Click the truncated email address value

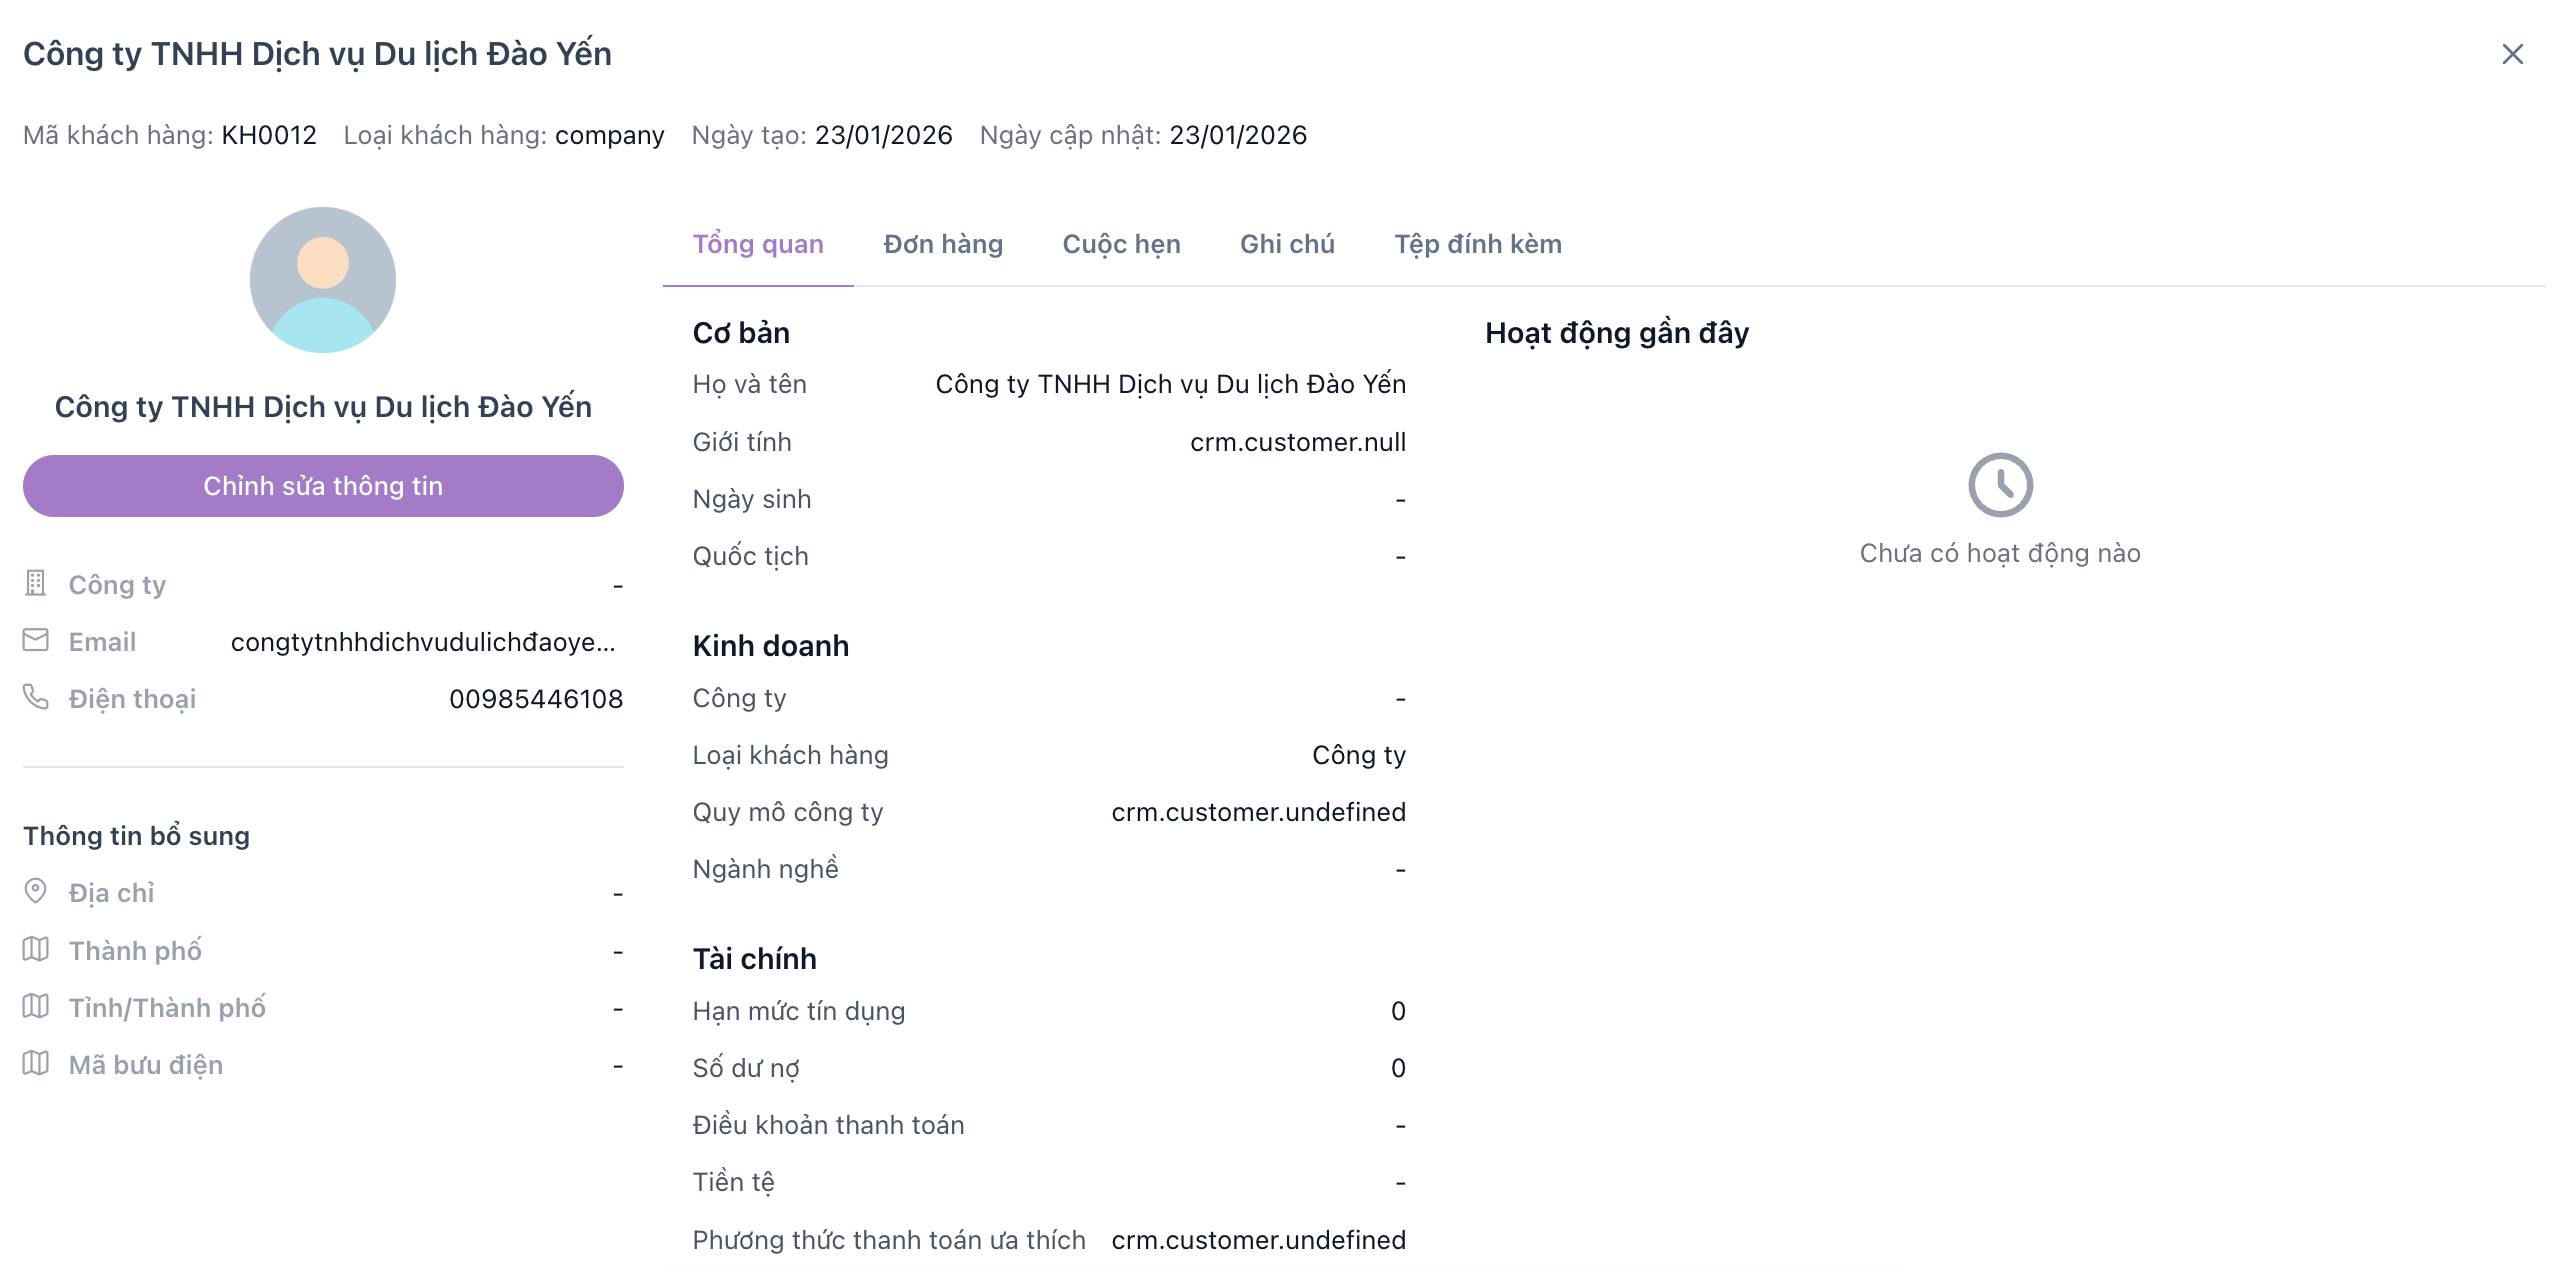point(423,642)
